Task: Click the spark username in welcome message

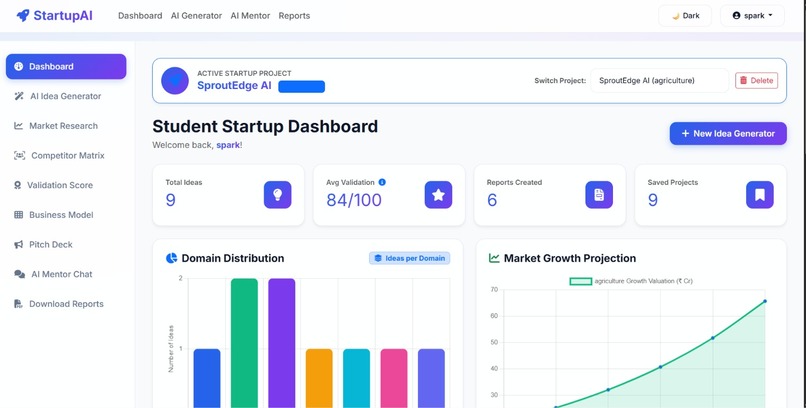Action: point(228,145)
